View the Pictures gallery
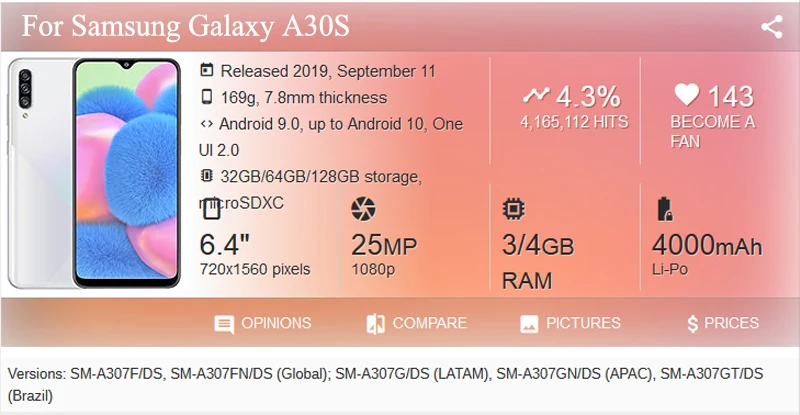800x415 pixels. (570, 323)
